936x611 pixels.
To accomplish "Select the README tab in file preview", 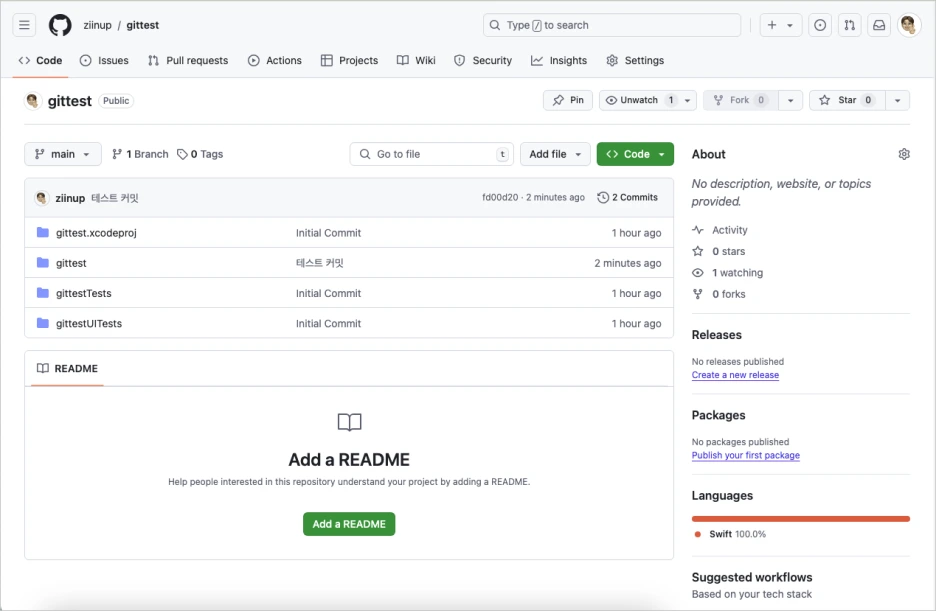I will click(x=67, y=368).
